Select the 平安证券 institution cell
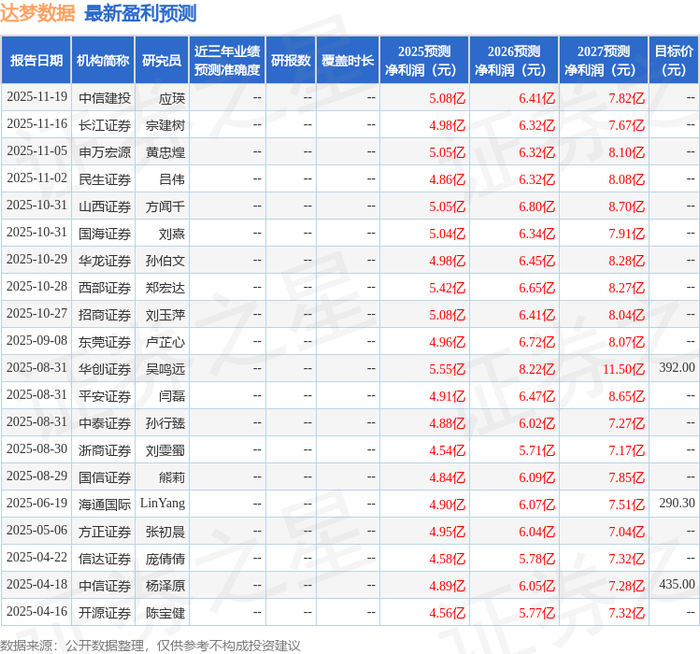This screenshot has width=700, height=654. point(104,396)
